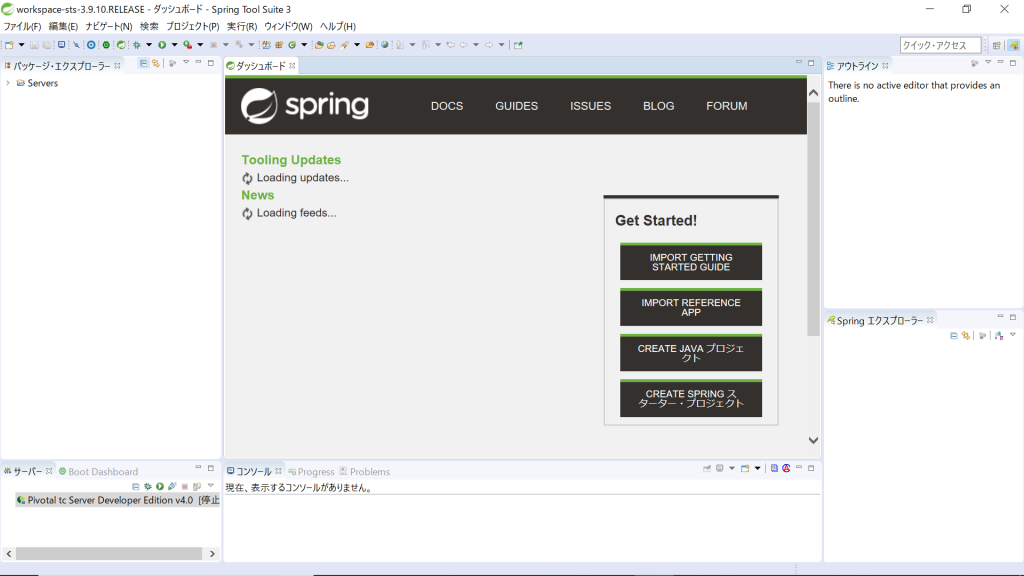Close the Dashboard tab using its X
This screenshot has height=576, width=1024.
click(292, 66)
